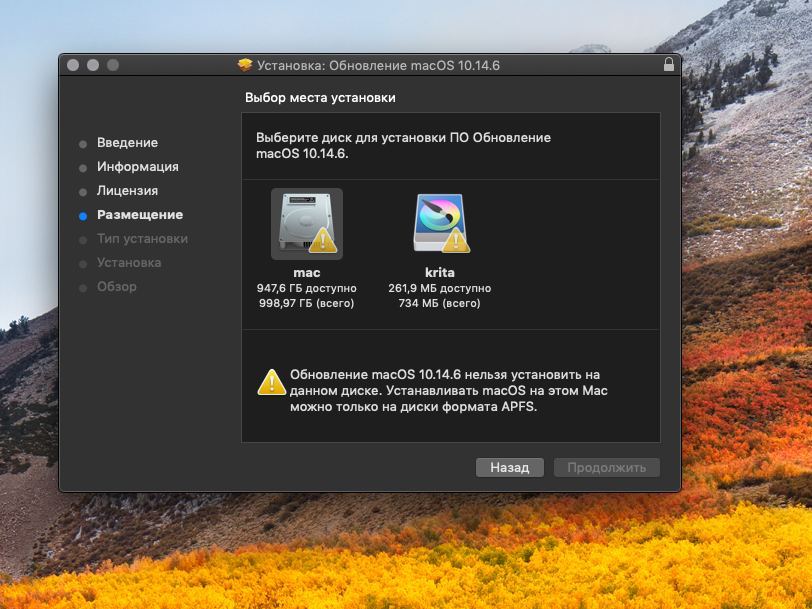Open the Лицензия step in sidebar
Image resolution: width=812 pixels, height=609 pixels.
tap(127, 191)
